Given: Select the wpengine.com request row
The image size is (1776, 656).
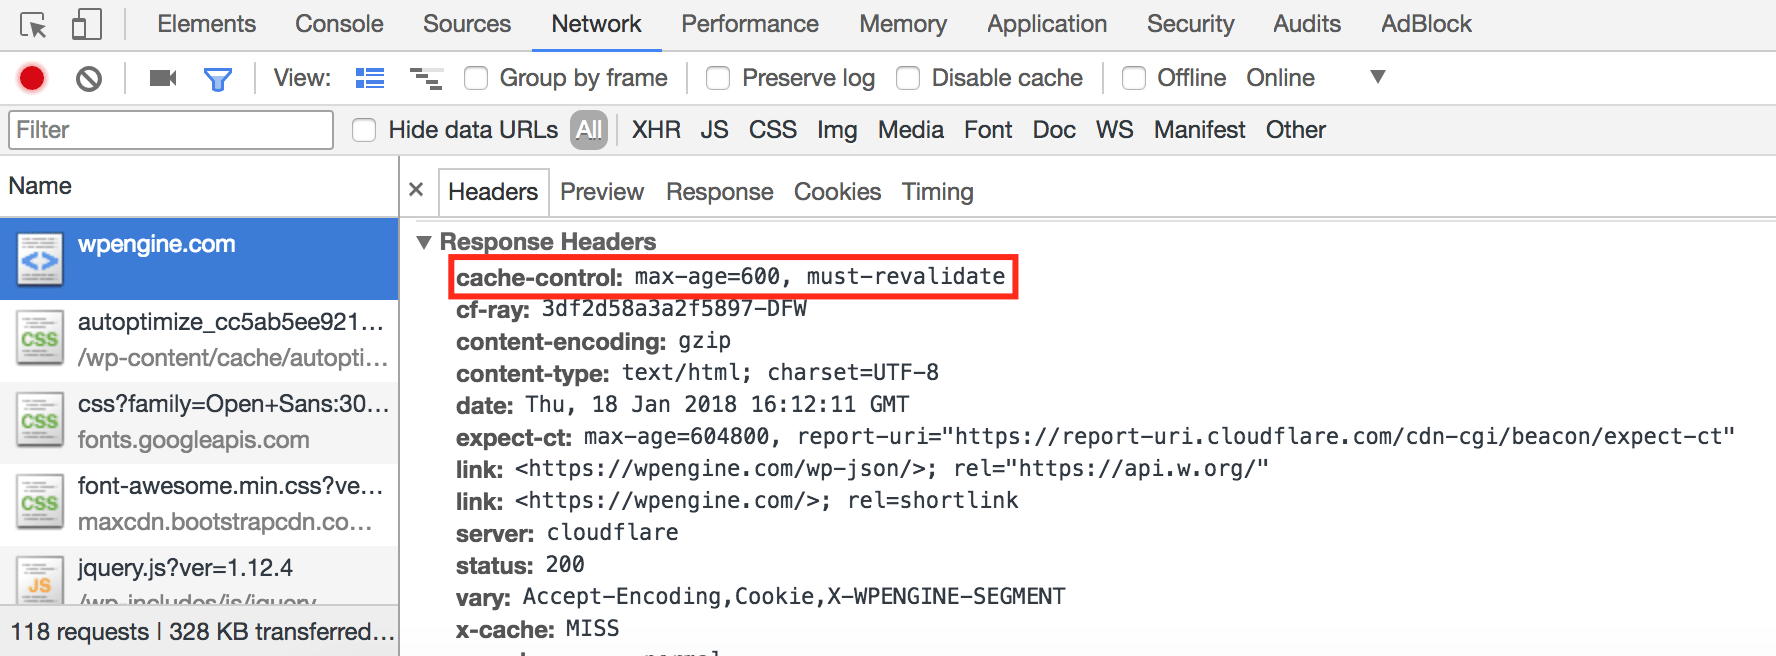Looking at the screenshot, I should tap(199, 258).
